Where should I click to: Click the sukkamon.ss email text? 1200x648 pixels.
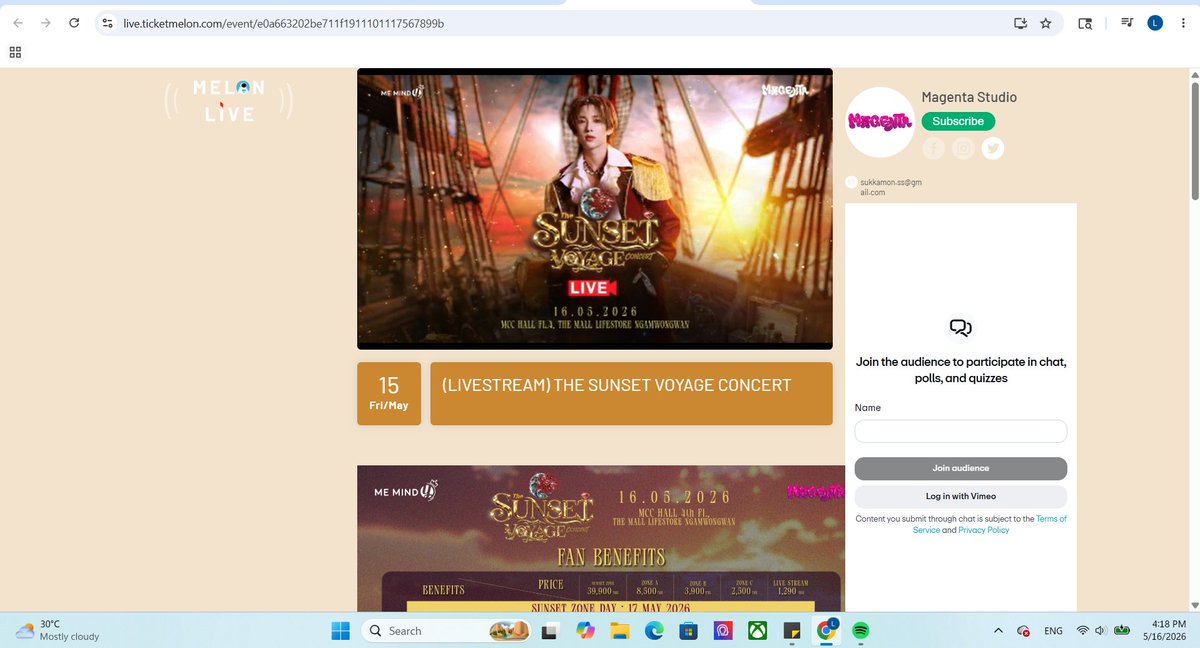pos(891,187)
